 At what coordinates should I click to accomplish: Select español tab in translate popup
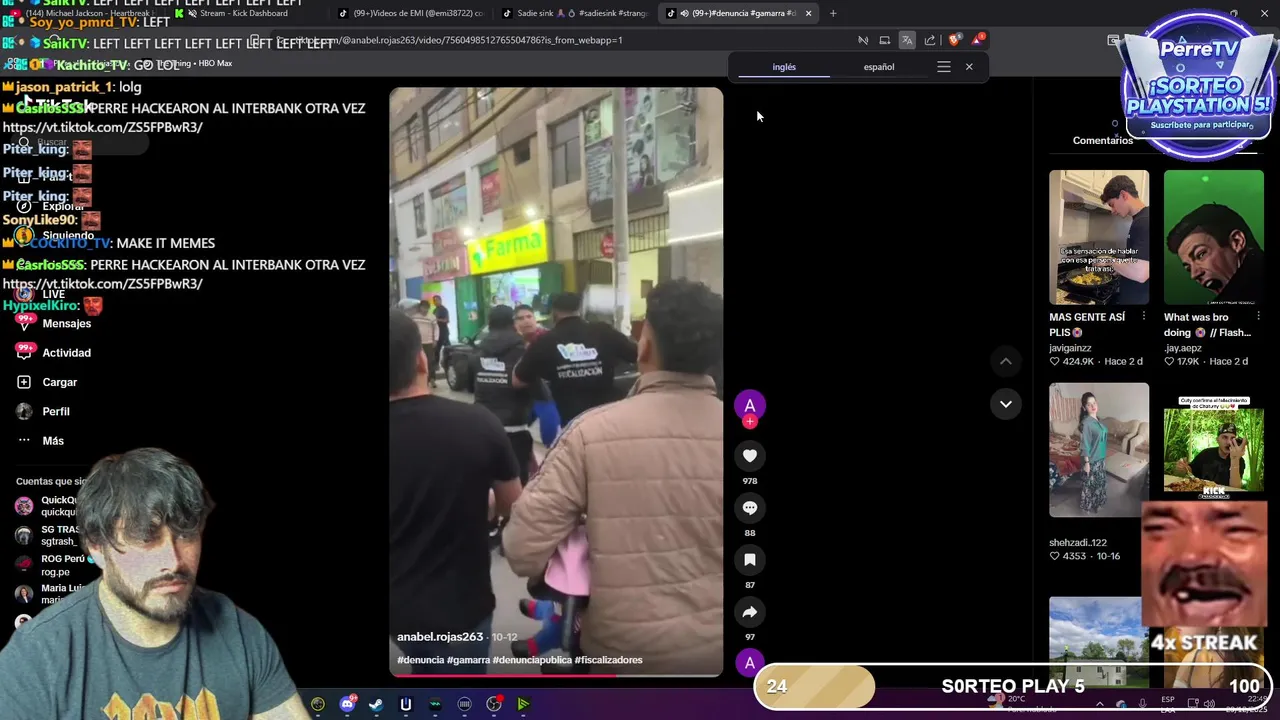pos(879,67)
